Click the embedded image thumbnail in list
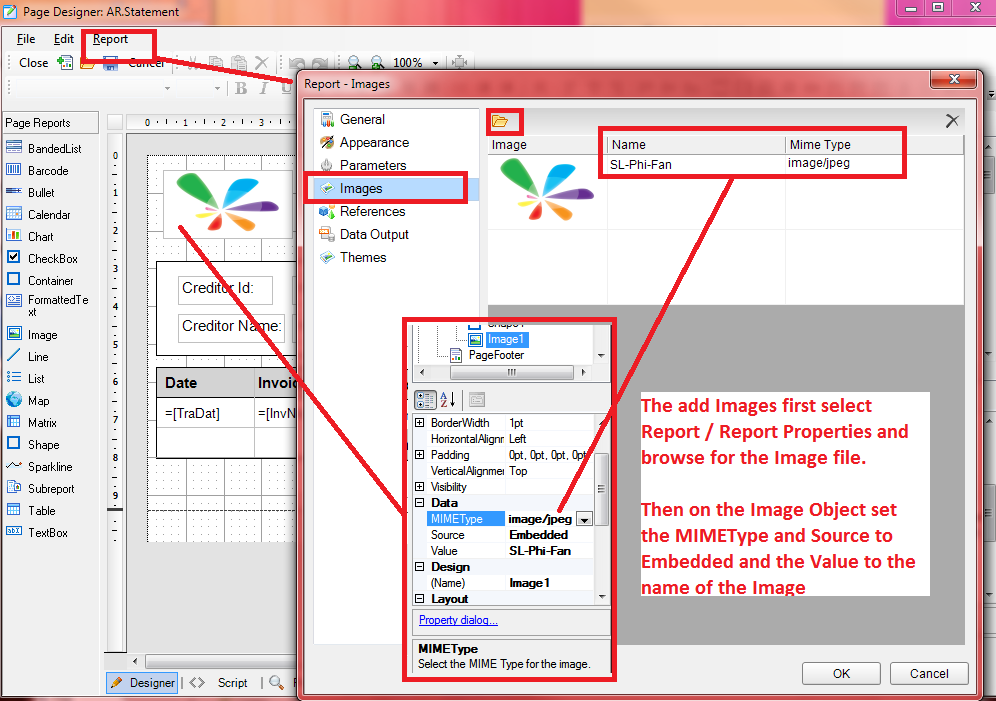This screenshot has height=701, width=996. (x=546, y=189)
